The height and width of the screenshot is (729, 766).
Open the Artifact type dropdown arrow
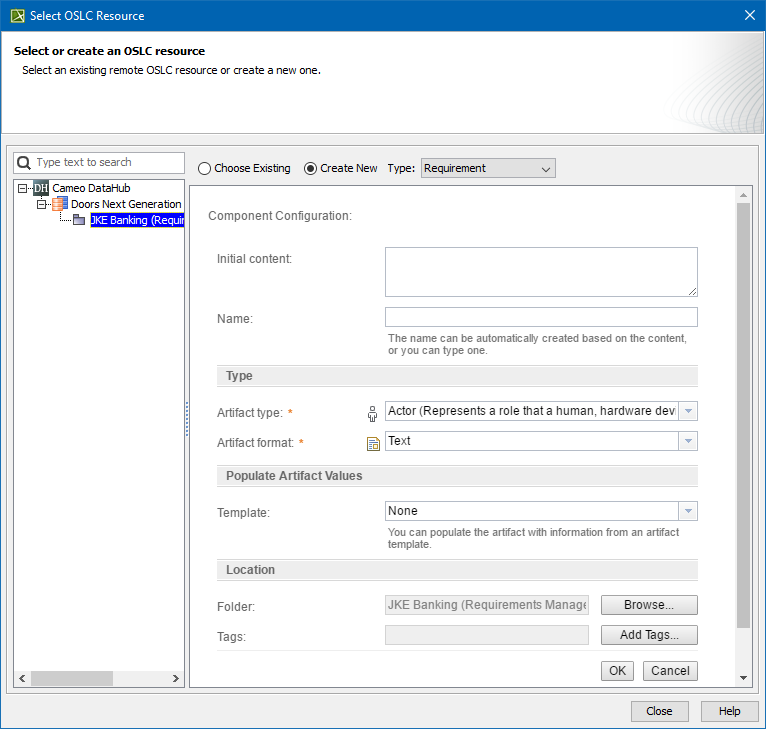coord(688,411)
